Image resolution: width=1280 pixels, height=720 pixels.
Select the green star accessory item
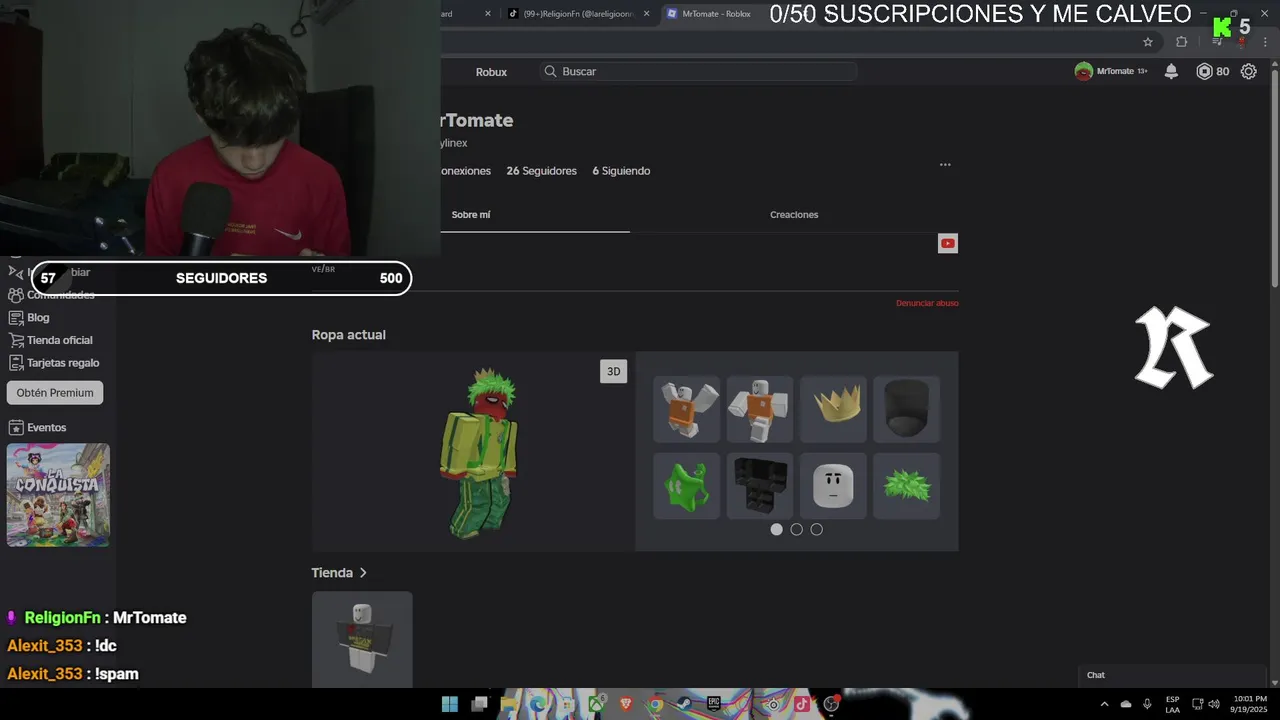tap(686, 486)
